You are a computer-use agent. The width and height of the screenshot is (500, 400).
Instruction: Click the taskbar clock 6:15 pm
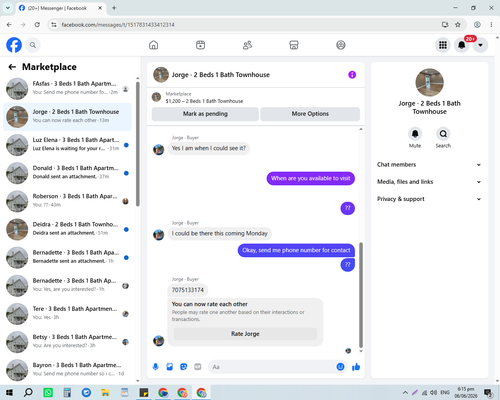pyautogui.click(x=466, y=393)
